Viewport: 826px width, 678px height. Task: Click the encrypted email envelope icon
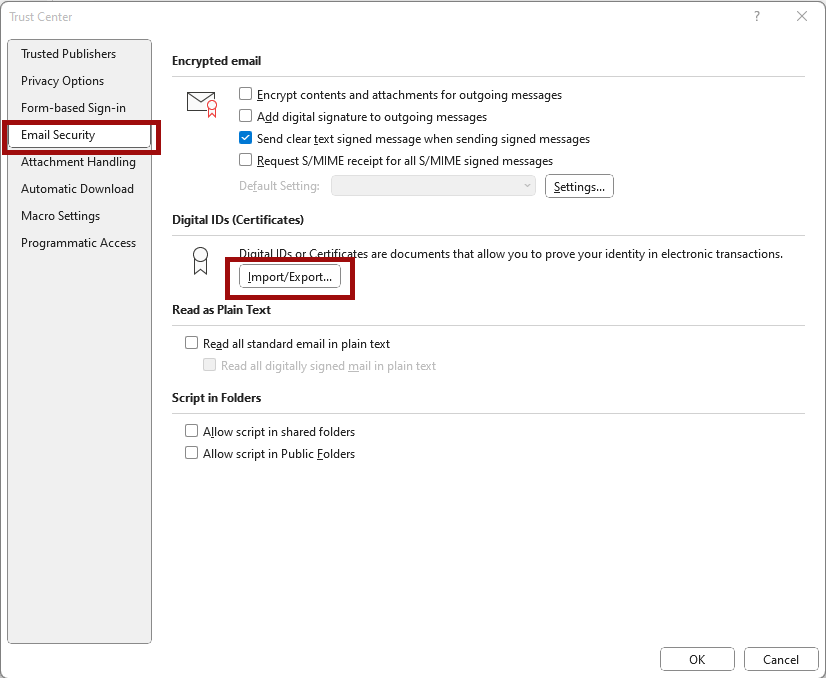point(202,103)
